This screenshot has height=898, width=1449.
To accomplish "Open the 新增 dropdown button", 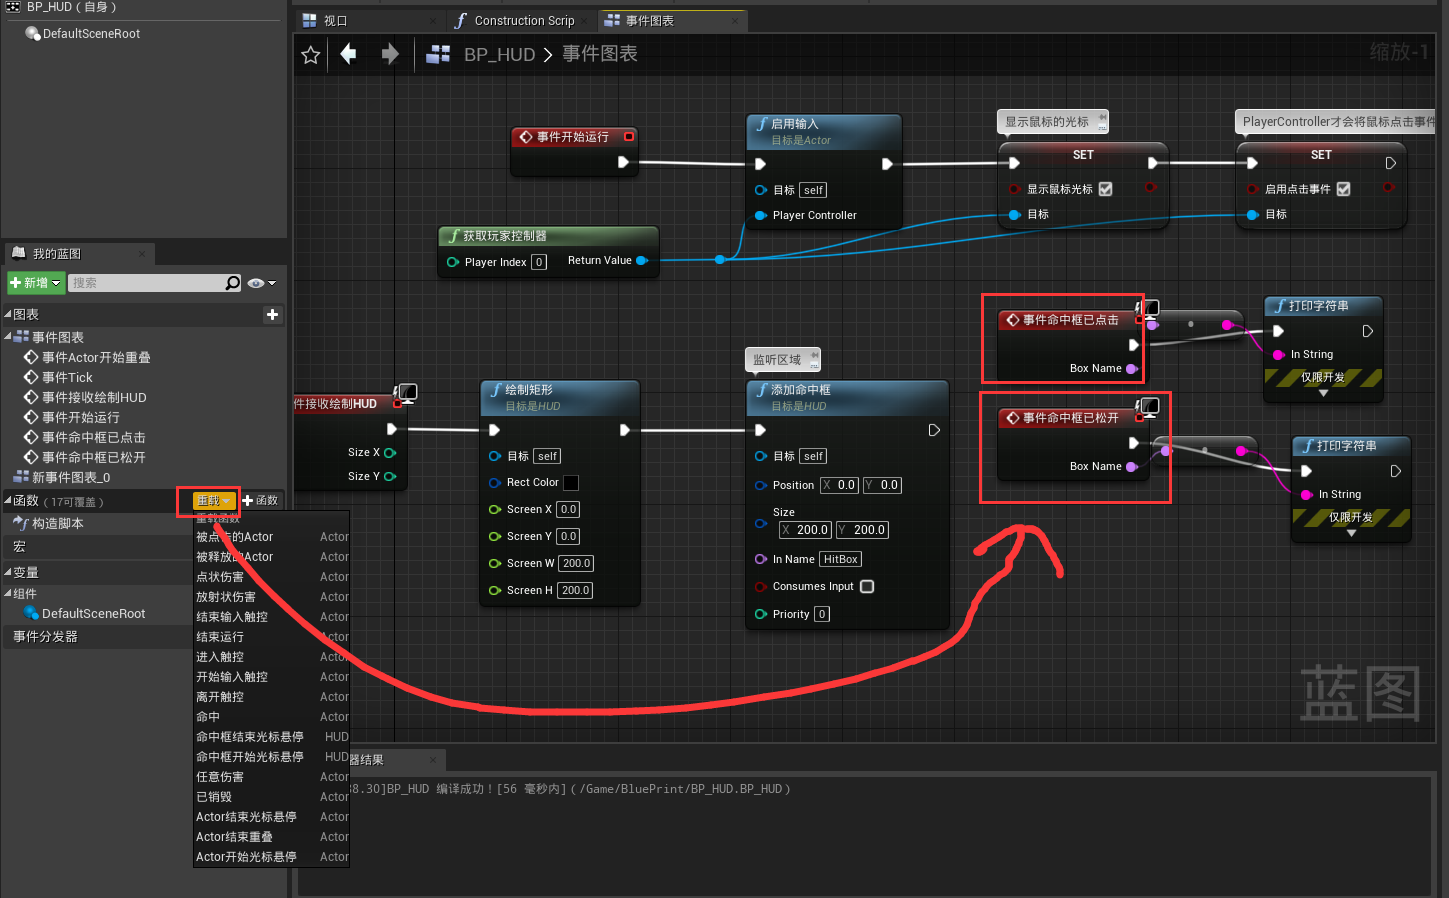I will [x=36, y=283].
